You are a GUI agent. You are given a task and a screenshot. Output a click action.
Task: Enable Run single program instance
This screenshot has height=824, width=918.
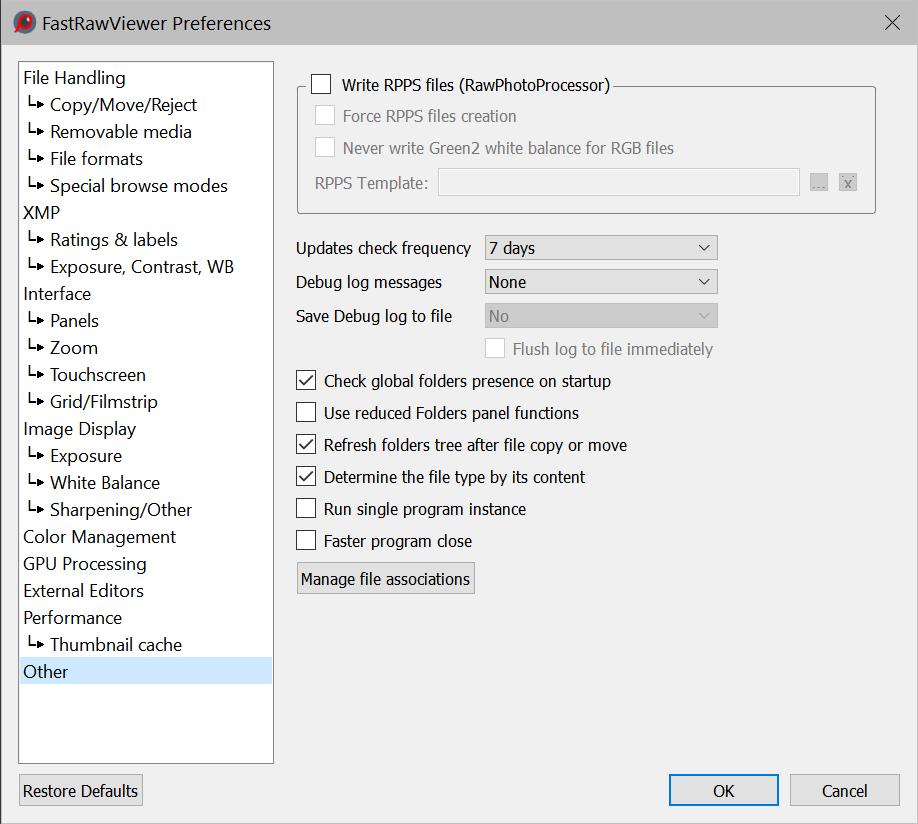306,509
